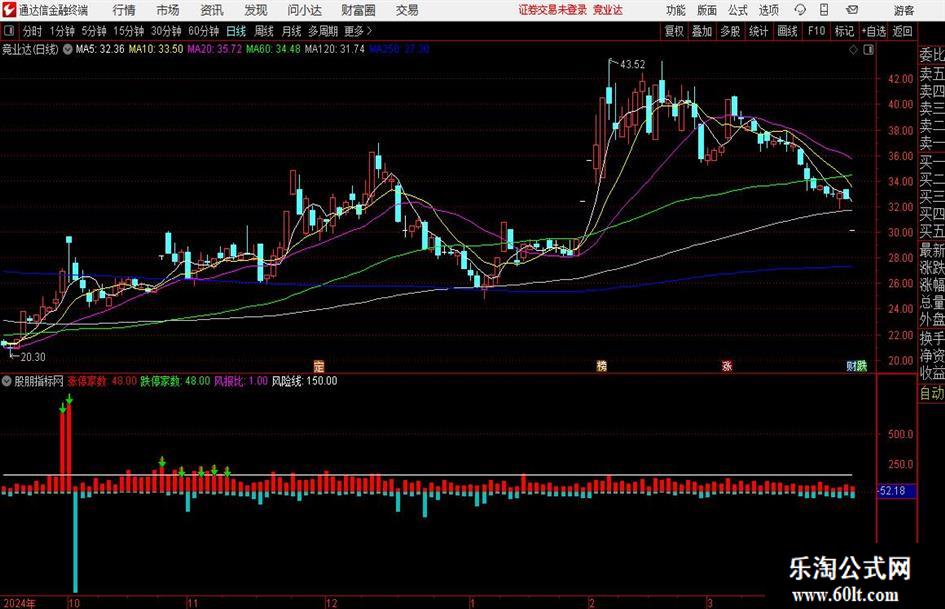Open the mobile phone icon in top bar
The image size is (945, 609).
pos(824,10)
